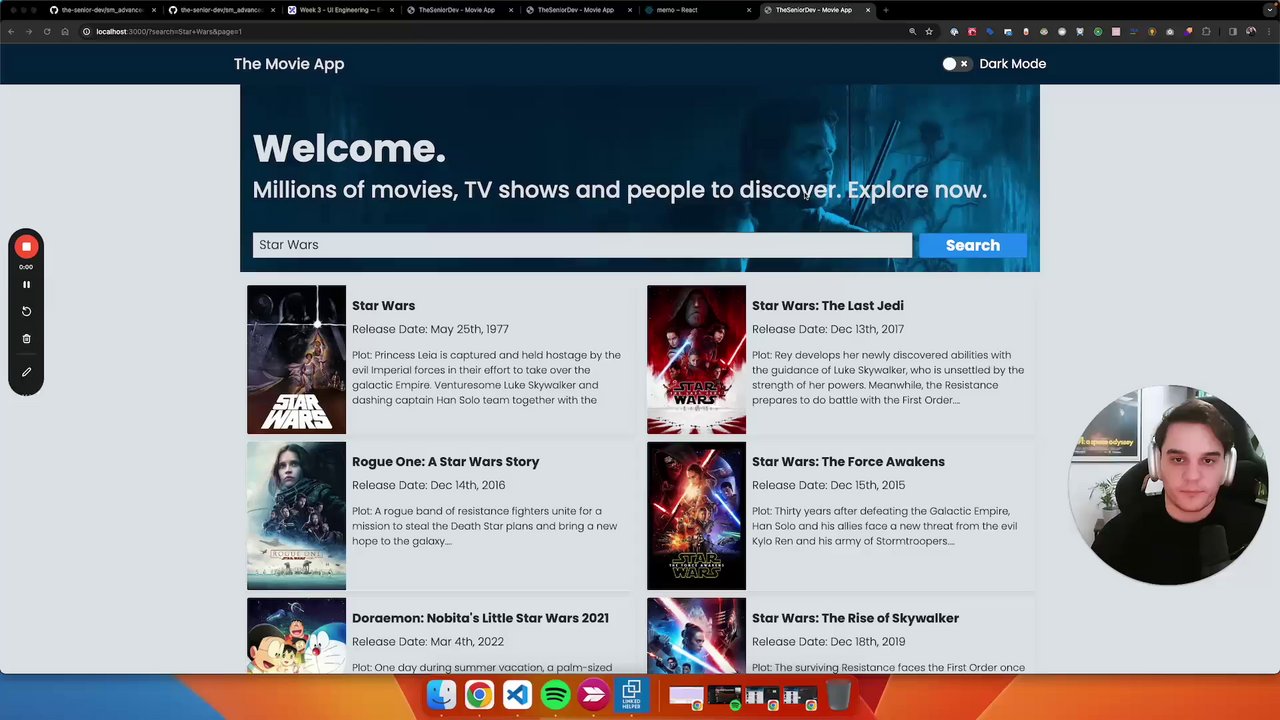Open the Star Wars 1977 movie poster
The image size is (1280, 720).
[x=296, y=360]
